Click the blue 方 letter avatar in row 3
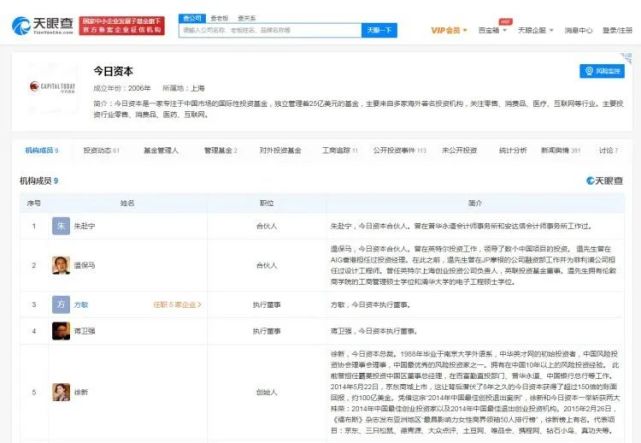This screenshot has height=443, width=641. pyautogui.click(x=61, y=305)
